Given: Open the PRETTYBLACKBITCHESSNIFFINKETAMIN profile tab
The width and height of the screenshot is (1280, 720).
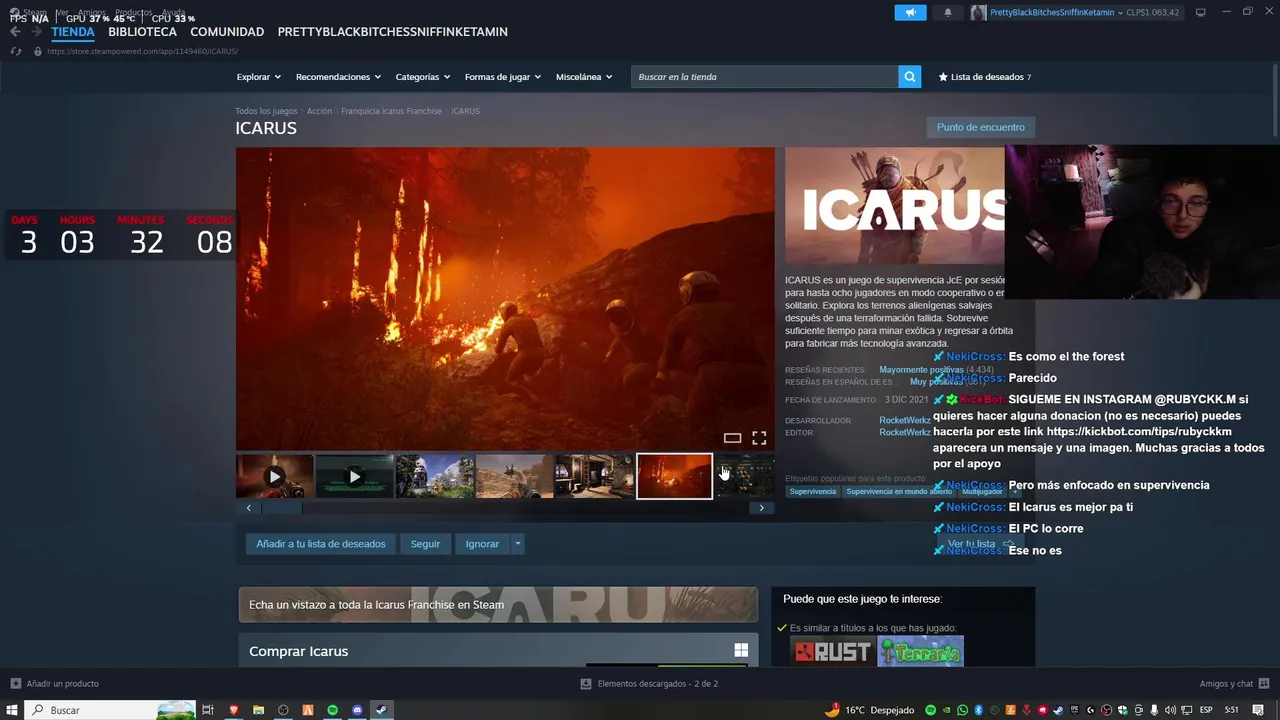Looking at the screenshot, I should pos(393,32).
